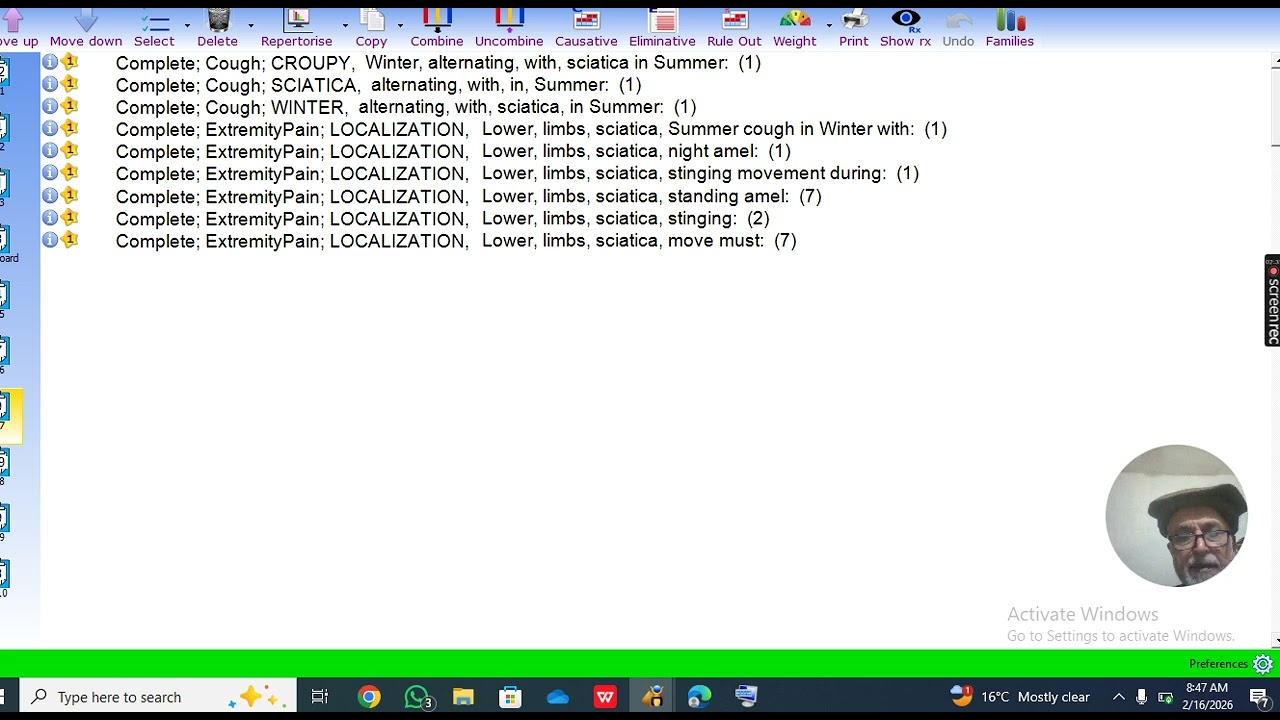Open Microsoft Edge from the taskbar
The height and width of the screenshot is (720, 1280).
(699, 697)
